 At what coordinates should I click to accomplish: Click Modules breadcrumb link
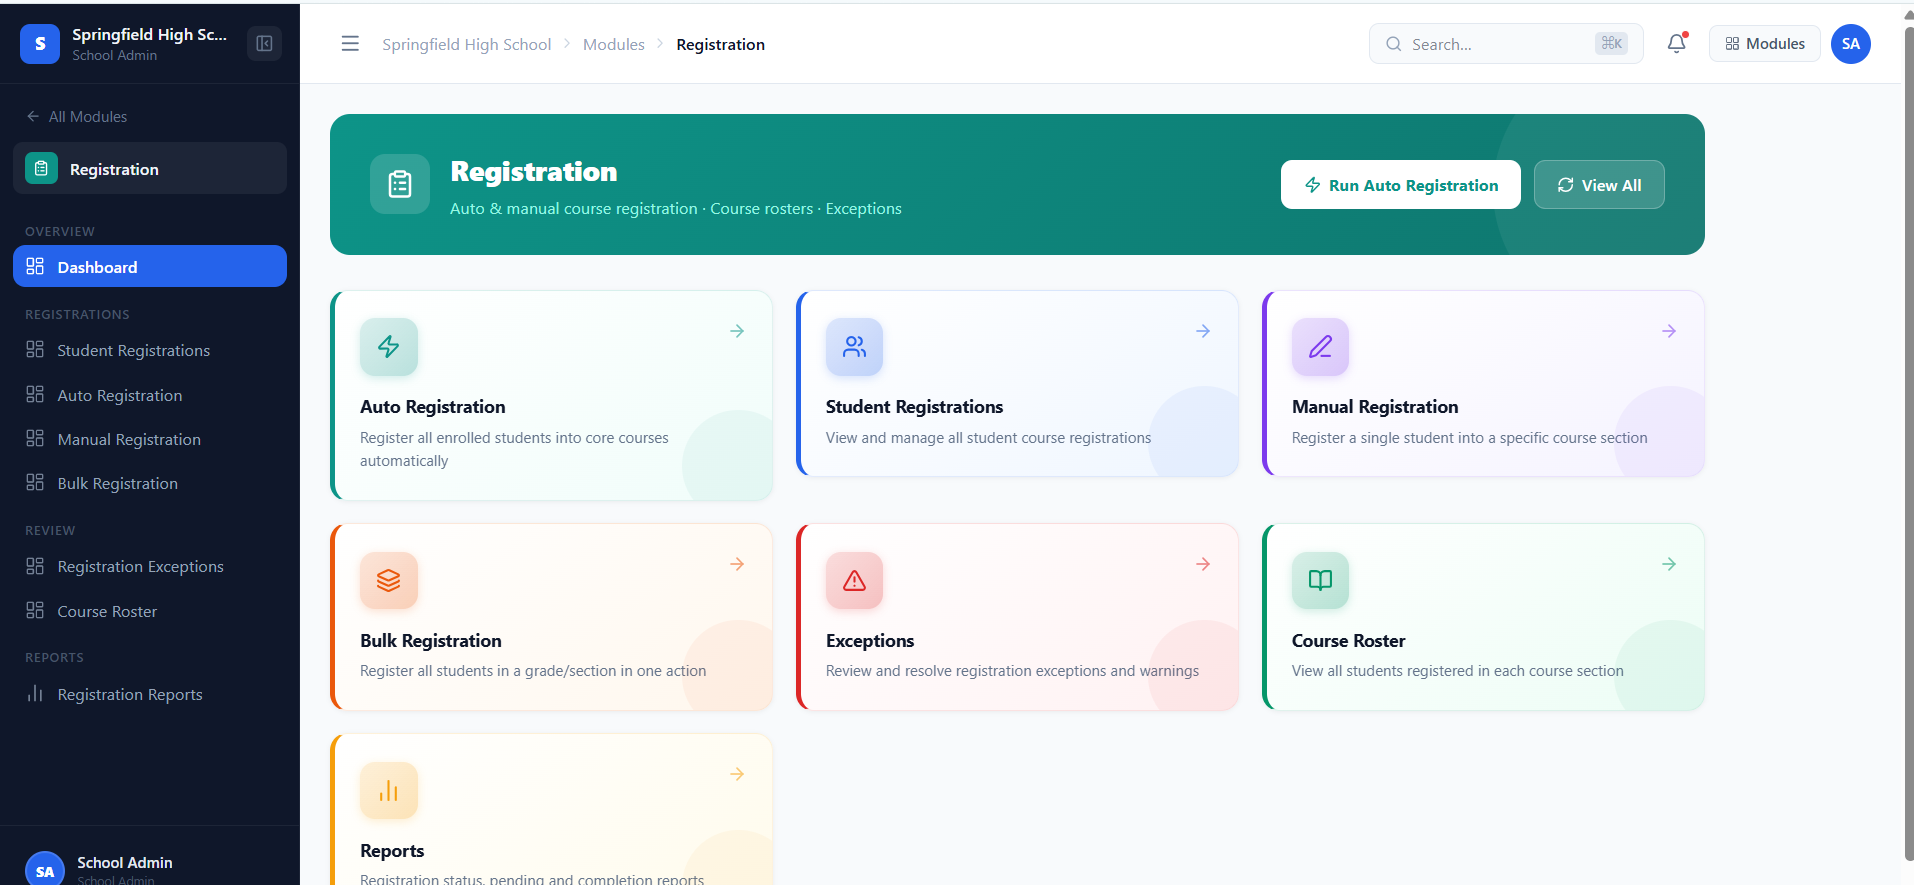pyautogui.click(x=614, y=44)
